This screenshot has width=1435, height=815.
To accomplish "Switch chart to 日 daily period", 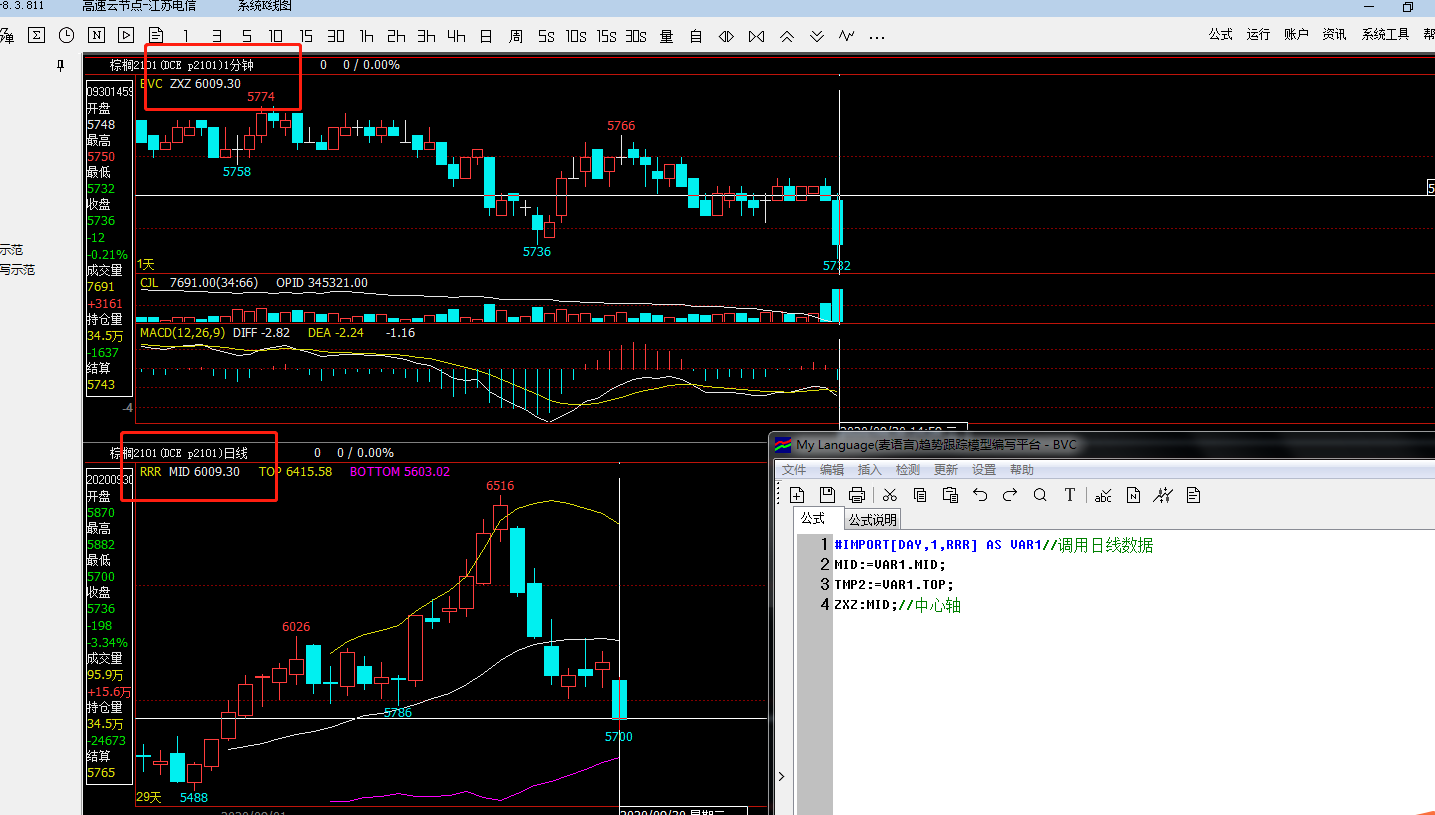I will click(486, 36).
